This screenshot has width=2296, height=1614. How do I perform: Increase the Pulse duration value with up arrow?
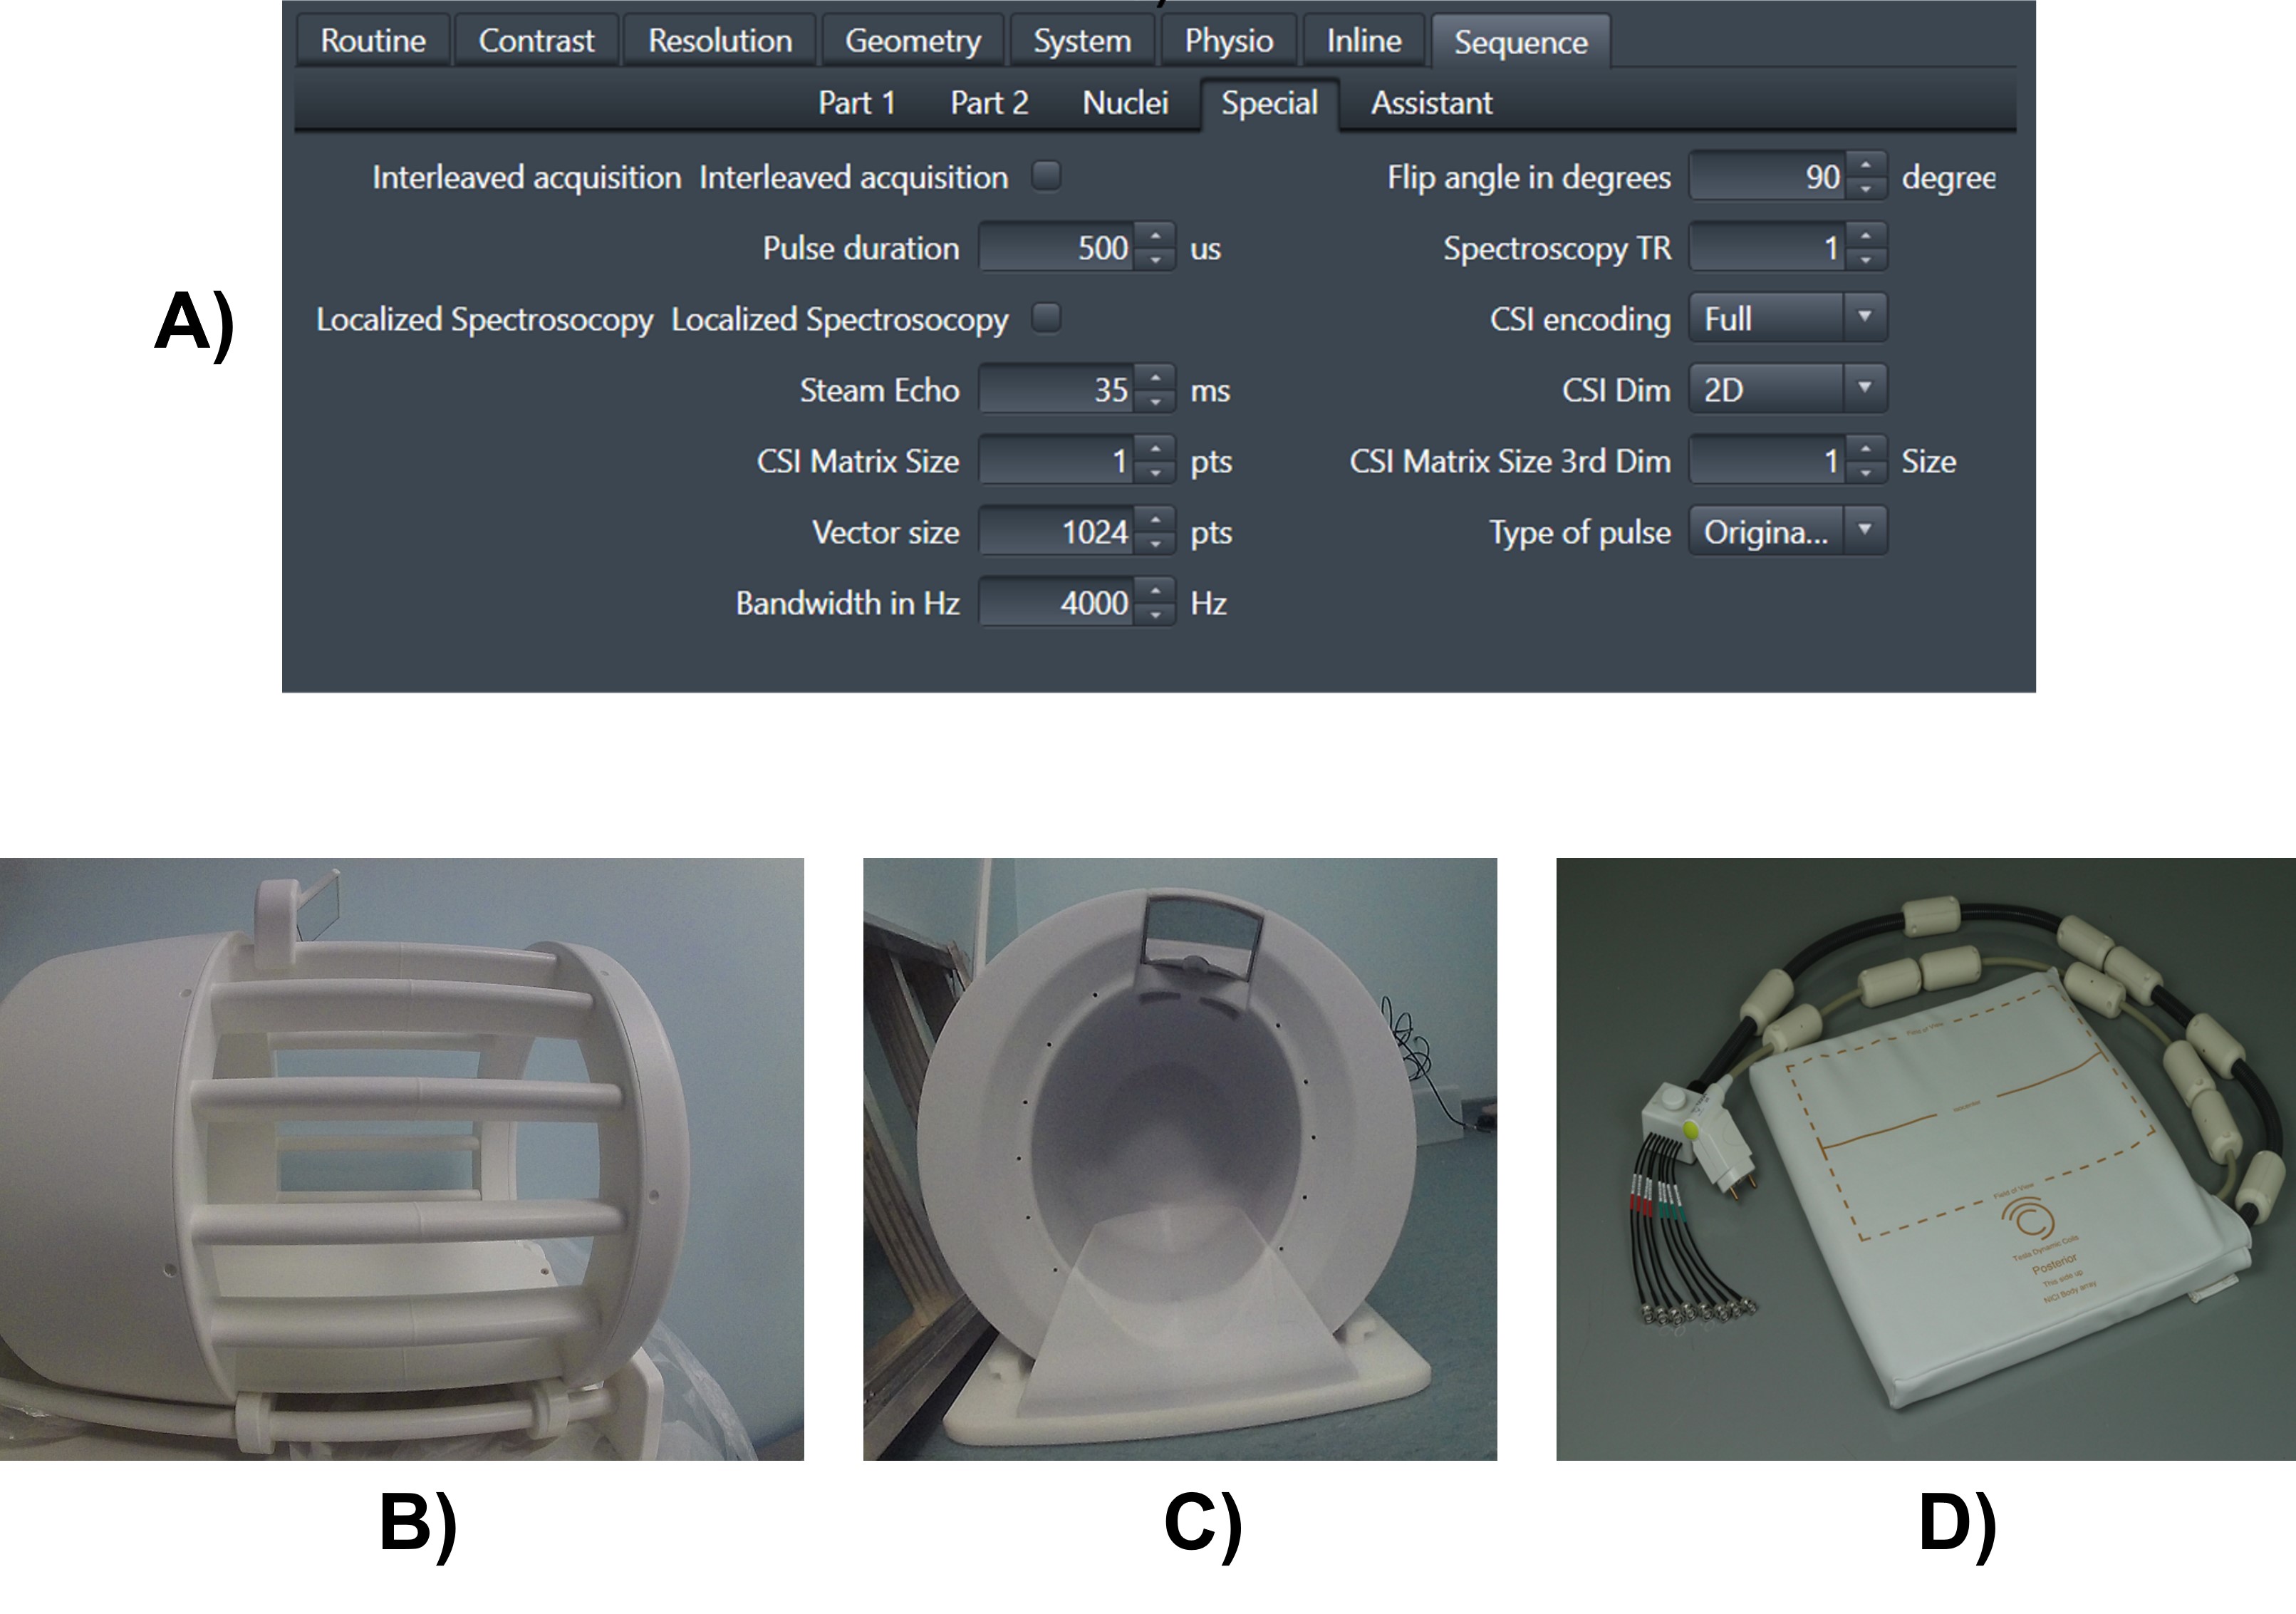(1156, 235)
